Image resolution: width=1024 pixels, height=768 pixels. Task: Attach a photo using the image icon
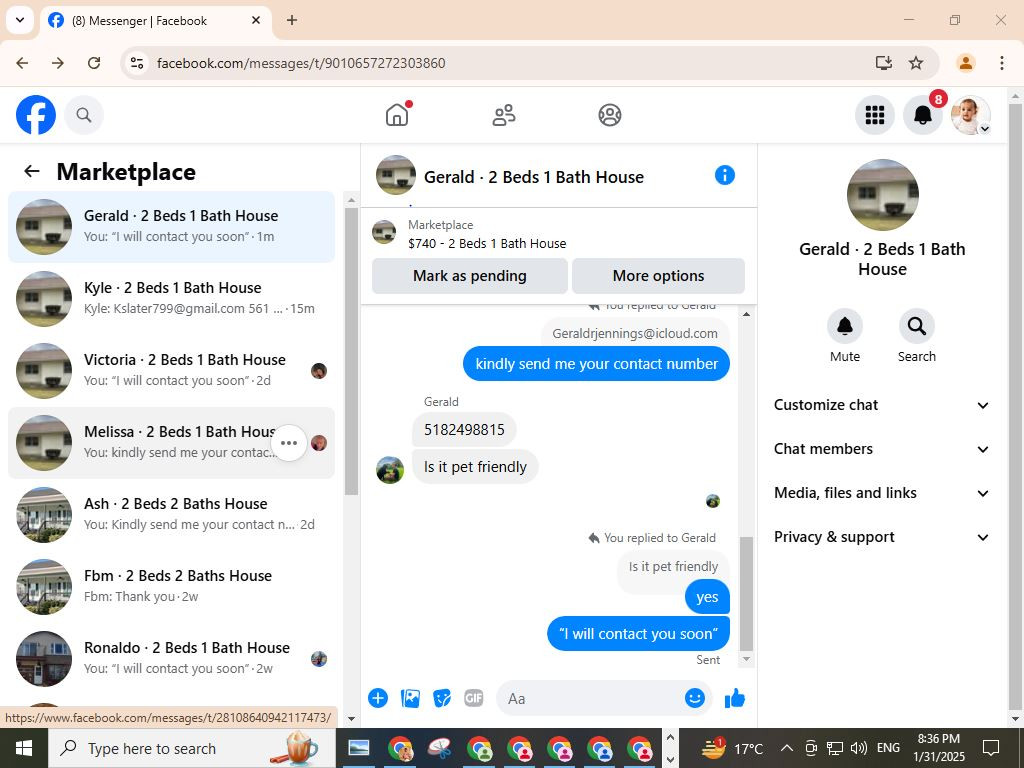(410, 698)
